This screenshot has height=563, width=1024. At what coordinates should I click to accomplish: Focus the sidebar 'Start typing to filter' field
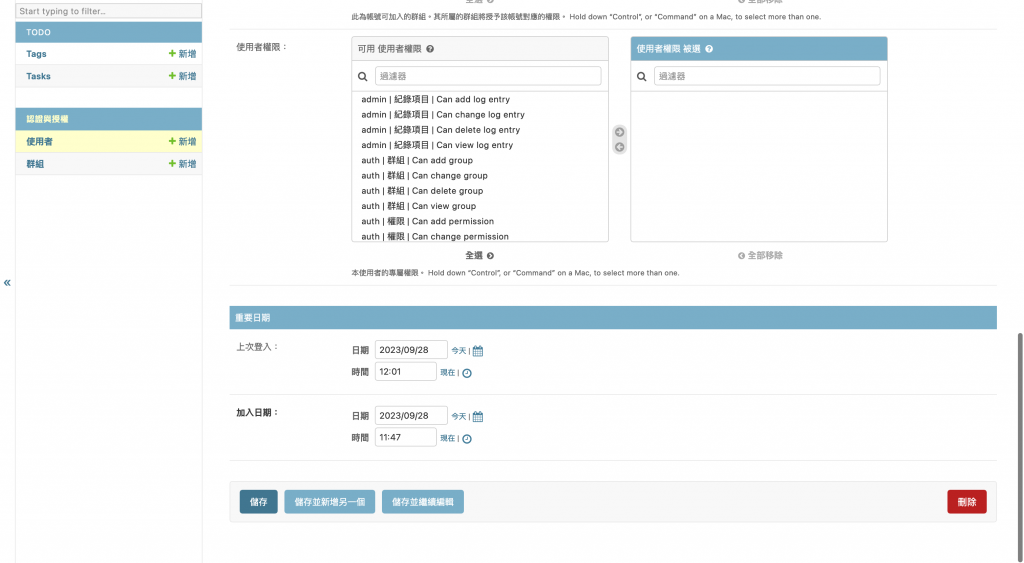pyautogui.click(x=108, y=10)
